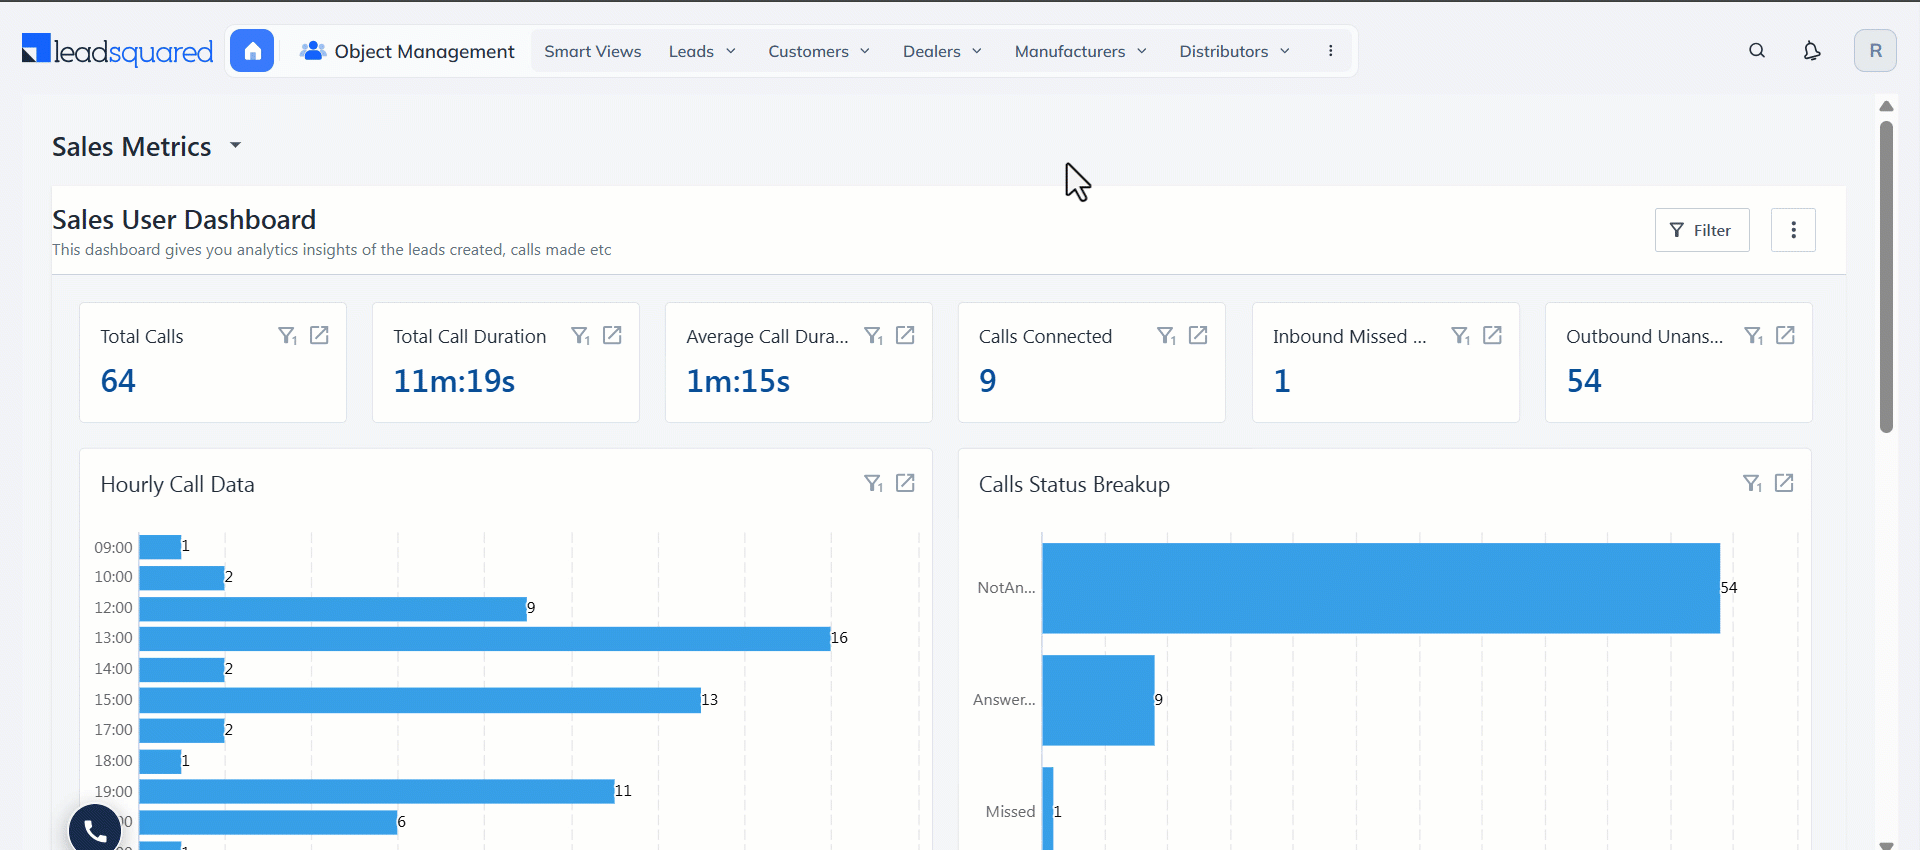This screenshot has width=1920, height=850.
Task: Open filter on Inbound Missed card
Action: click(x=1460, y=336)
